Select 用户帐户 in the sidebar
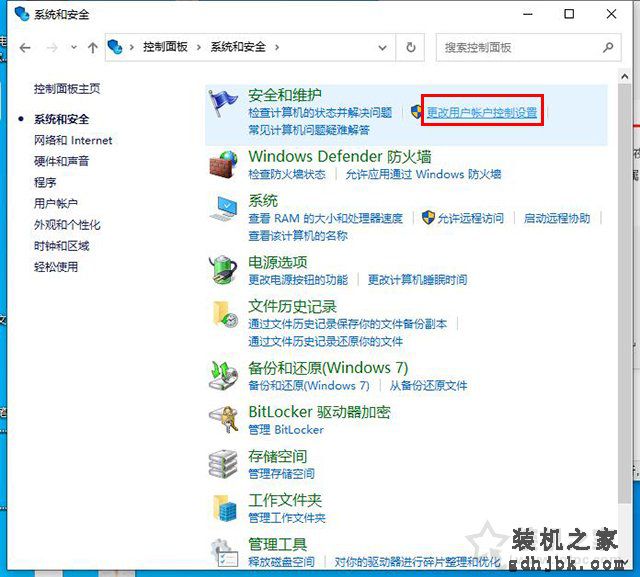 (x=56, y=203)
